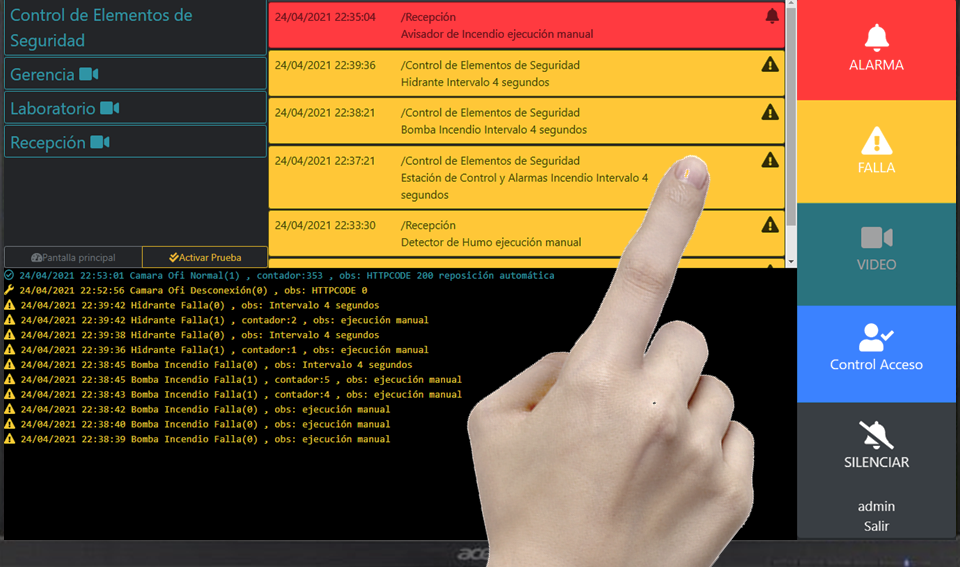Click alert list scrollbar down arrow

tap(791, 262)
